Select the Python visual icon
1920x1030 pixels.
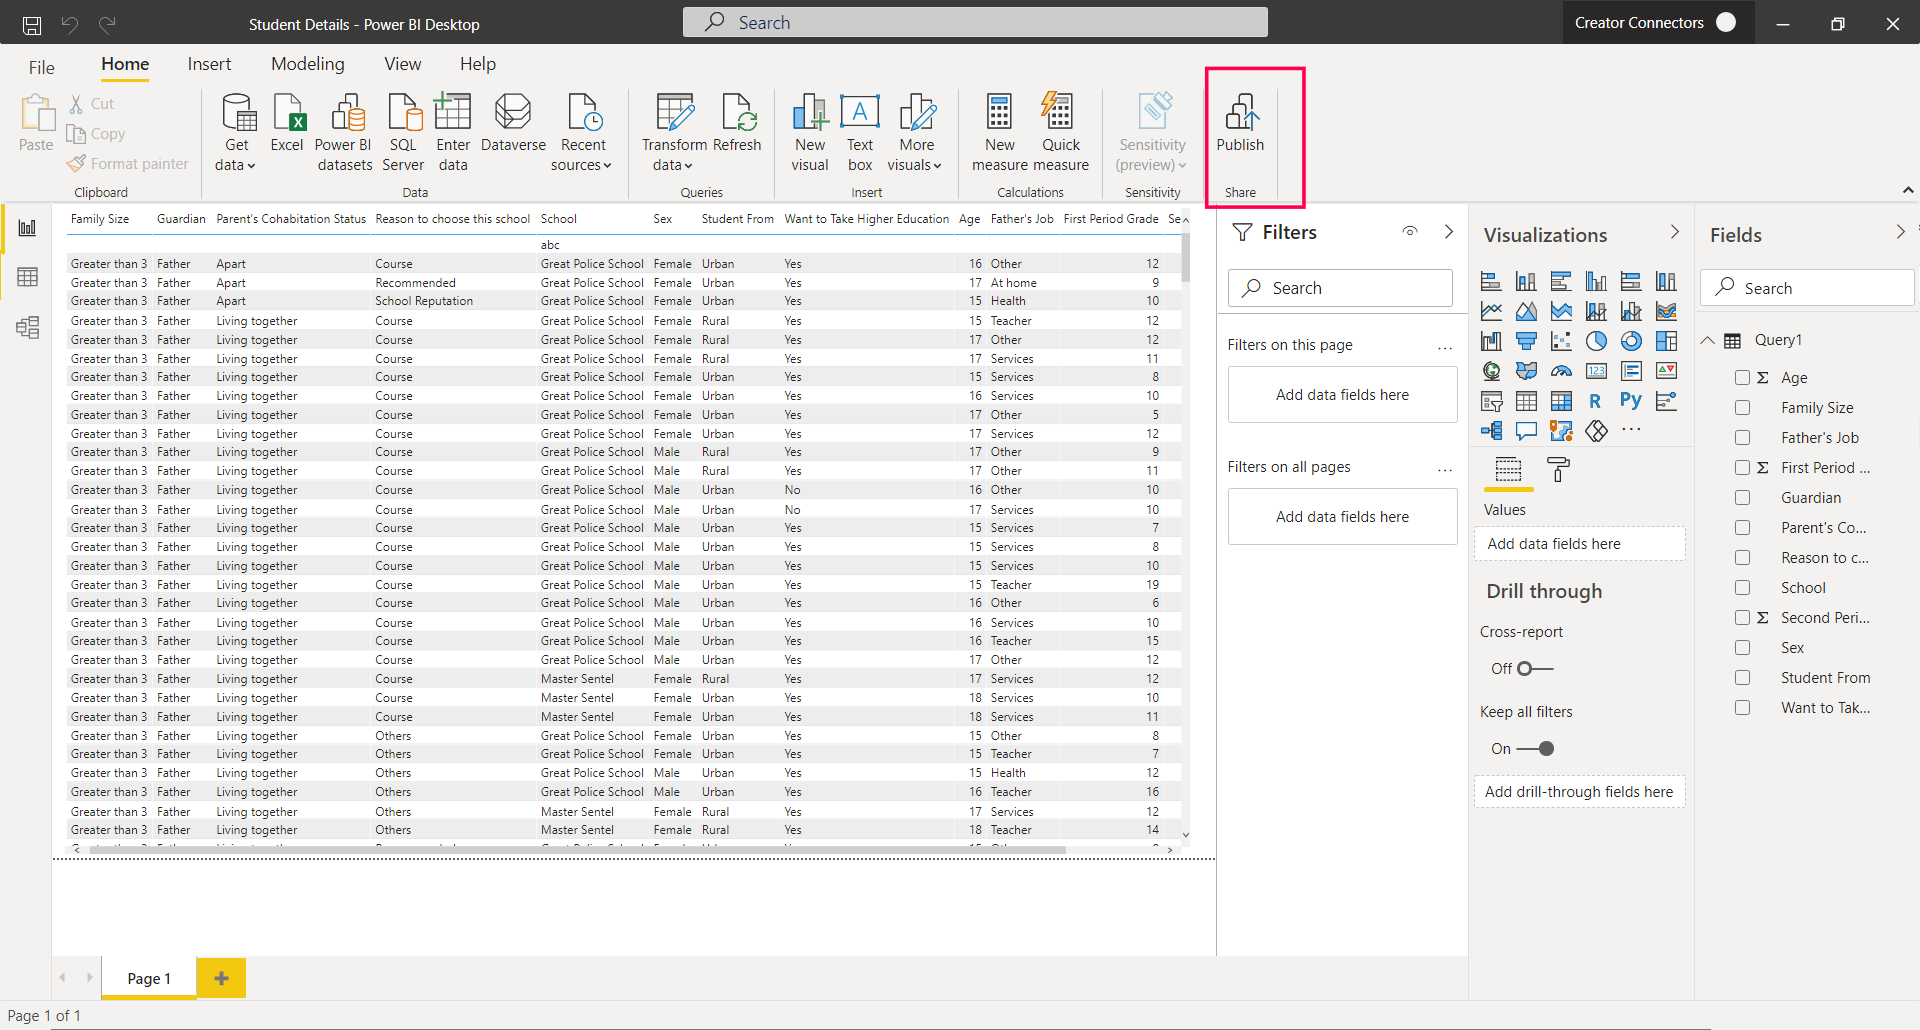1630,401
